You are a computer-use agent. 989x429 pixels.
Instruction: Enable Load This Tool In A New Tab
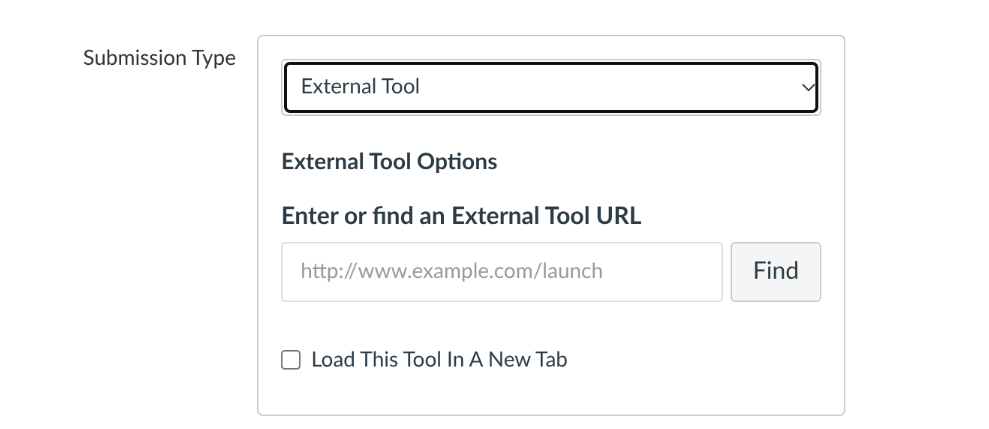pos(291,360)
